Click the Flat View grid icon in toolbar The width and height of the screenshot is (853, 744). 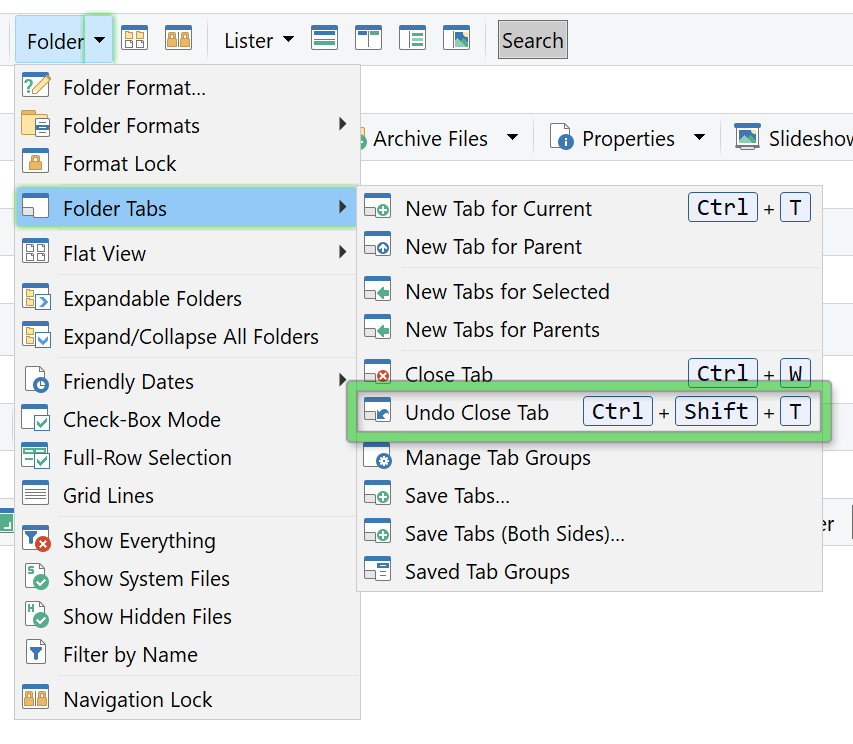pyautogui.click(x=134, y=39)
